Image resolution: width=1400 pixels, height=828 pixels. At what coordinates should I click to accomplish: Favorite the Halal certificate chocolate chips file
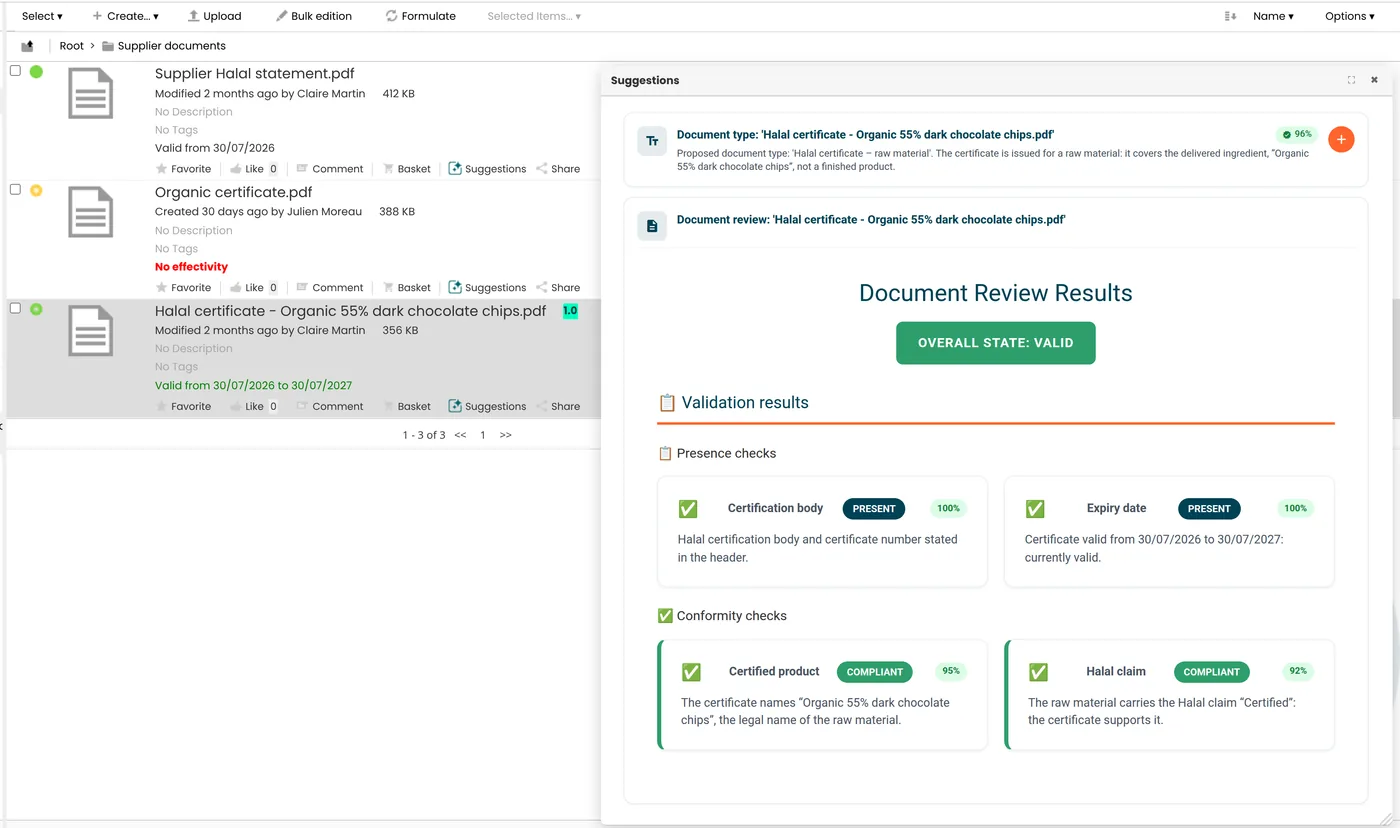click(184, 407)
